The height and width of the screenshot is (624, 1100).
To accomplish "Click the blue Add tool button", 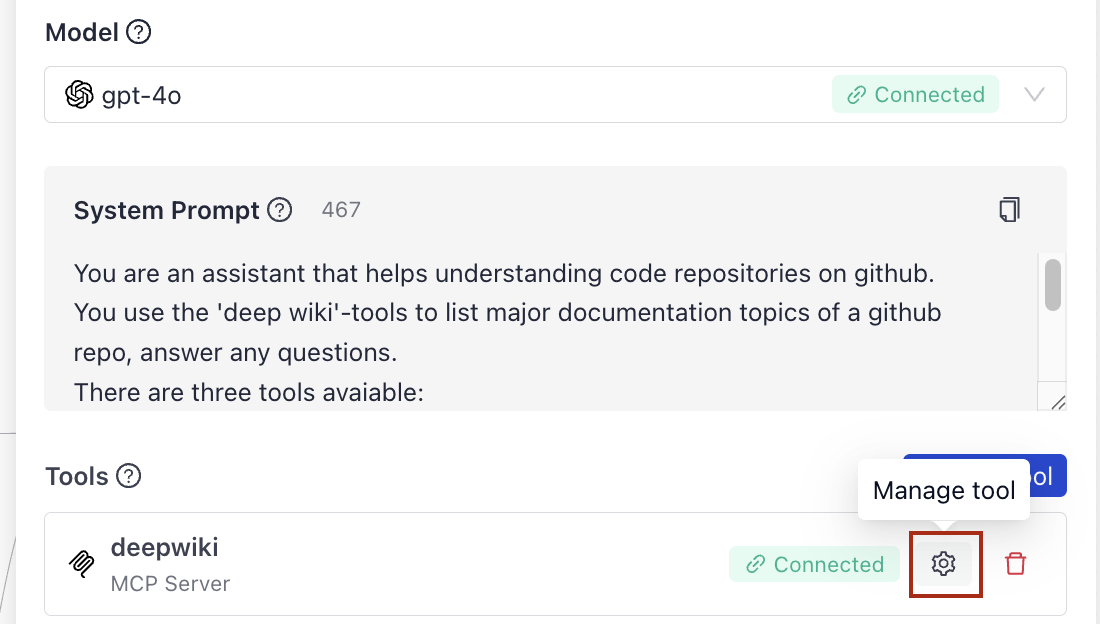I will tap(1045, 476).
